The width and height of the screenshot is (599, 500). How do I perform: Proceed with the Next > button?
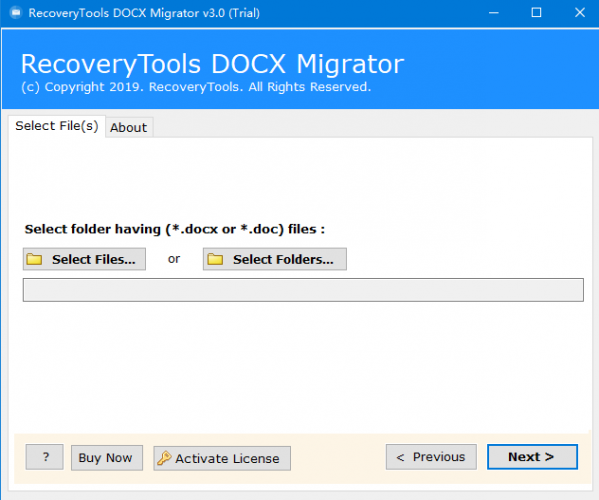[x=532, y=457]
